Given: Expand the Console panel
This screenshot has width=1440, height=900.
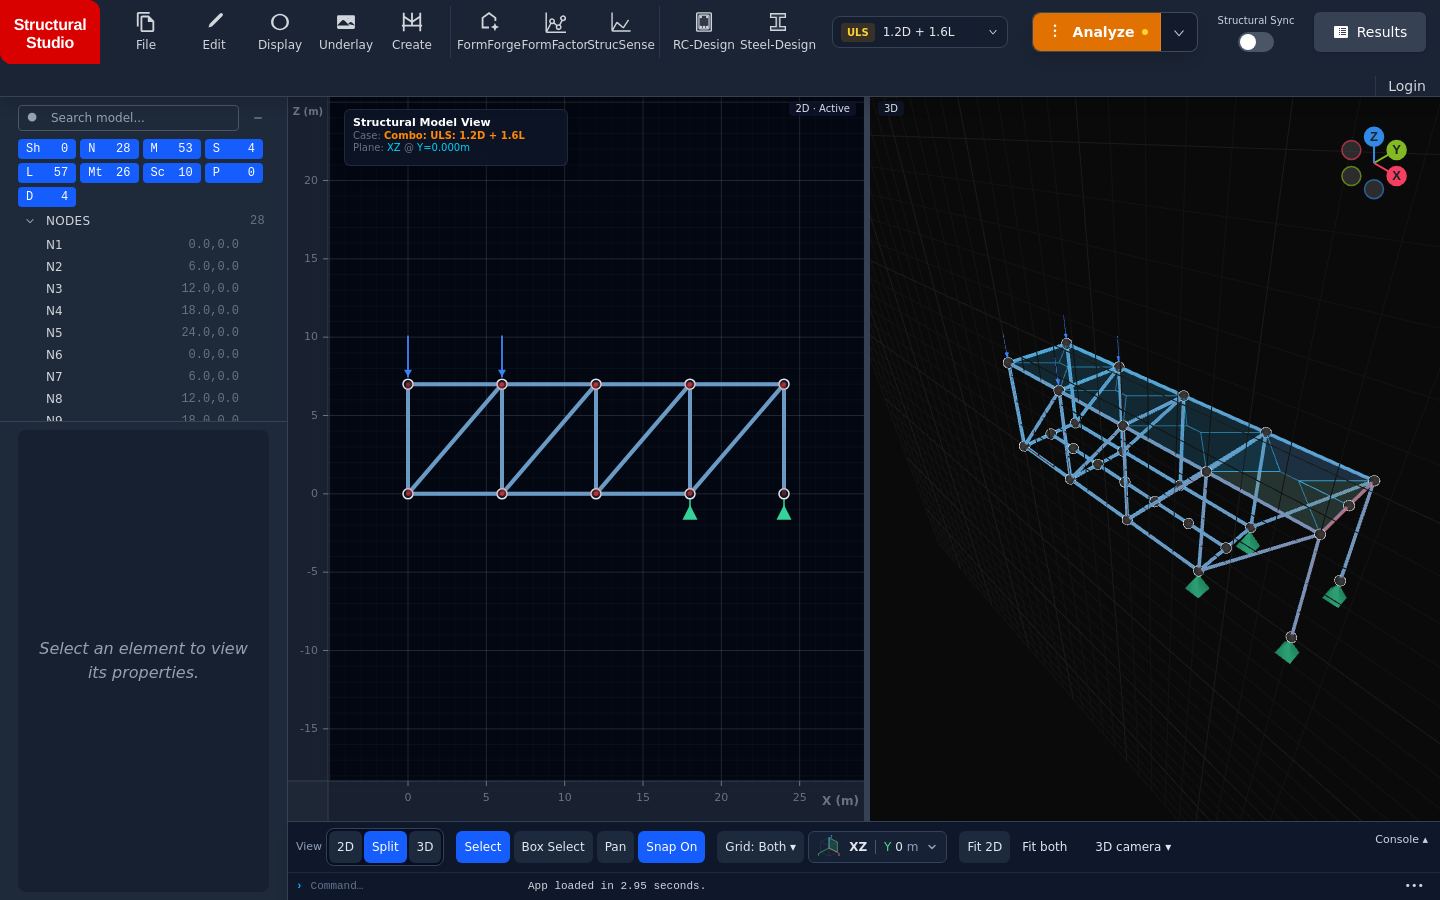Looking at the screenshot, I should [x=1401, y=839].
